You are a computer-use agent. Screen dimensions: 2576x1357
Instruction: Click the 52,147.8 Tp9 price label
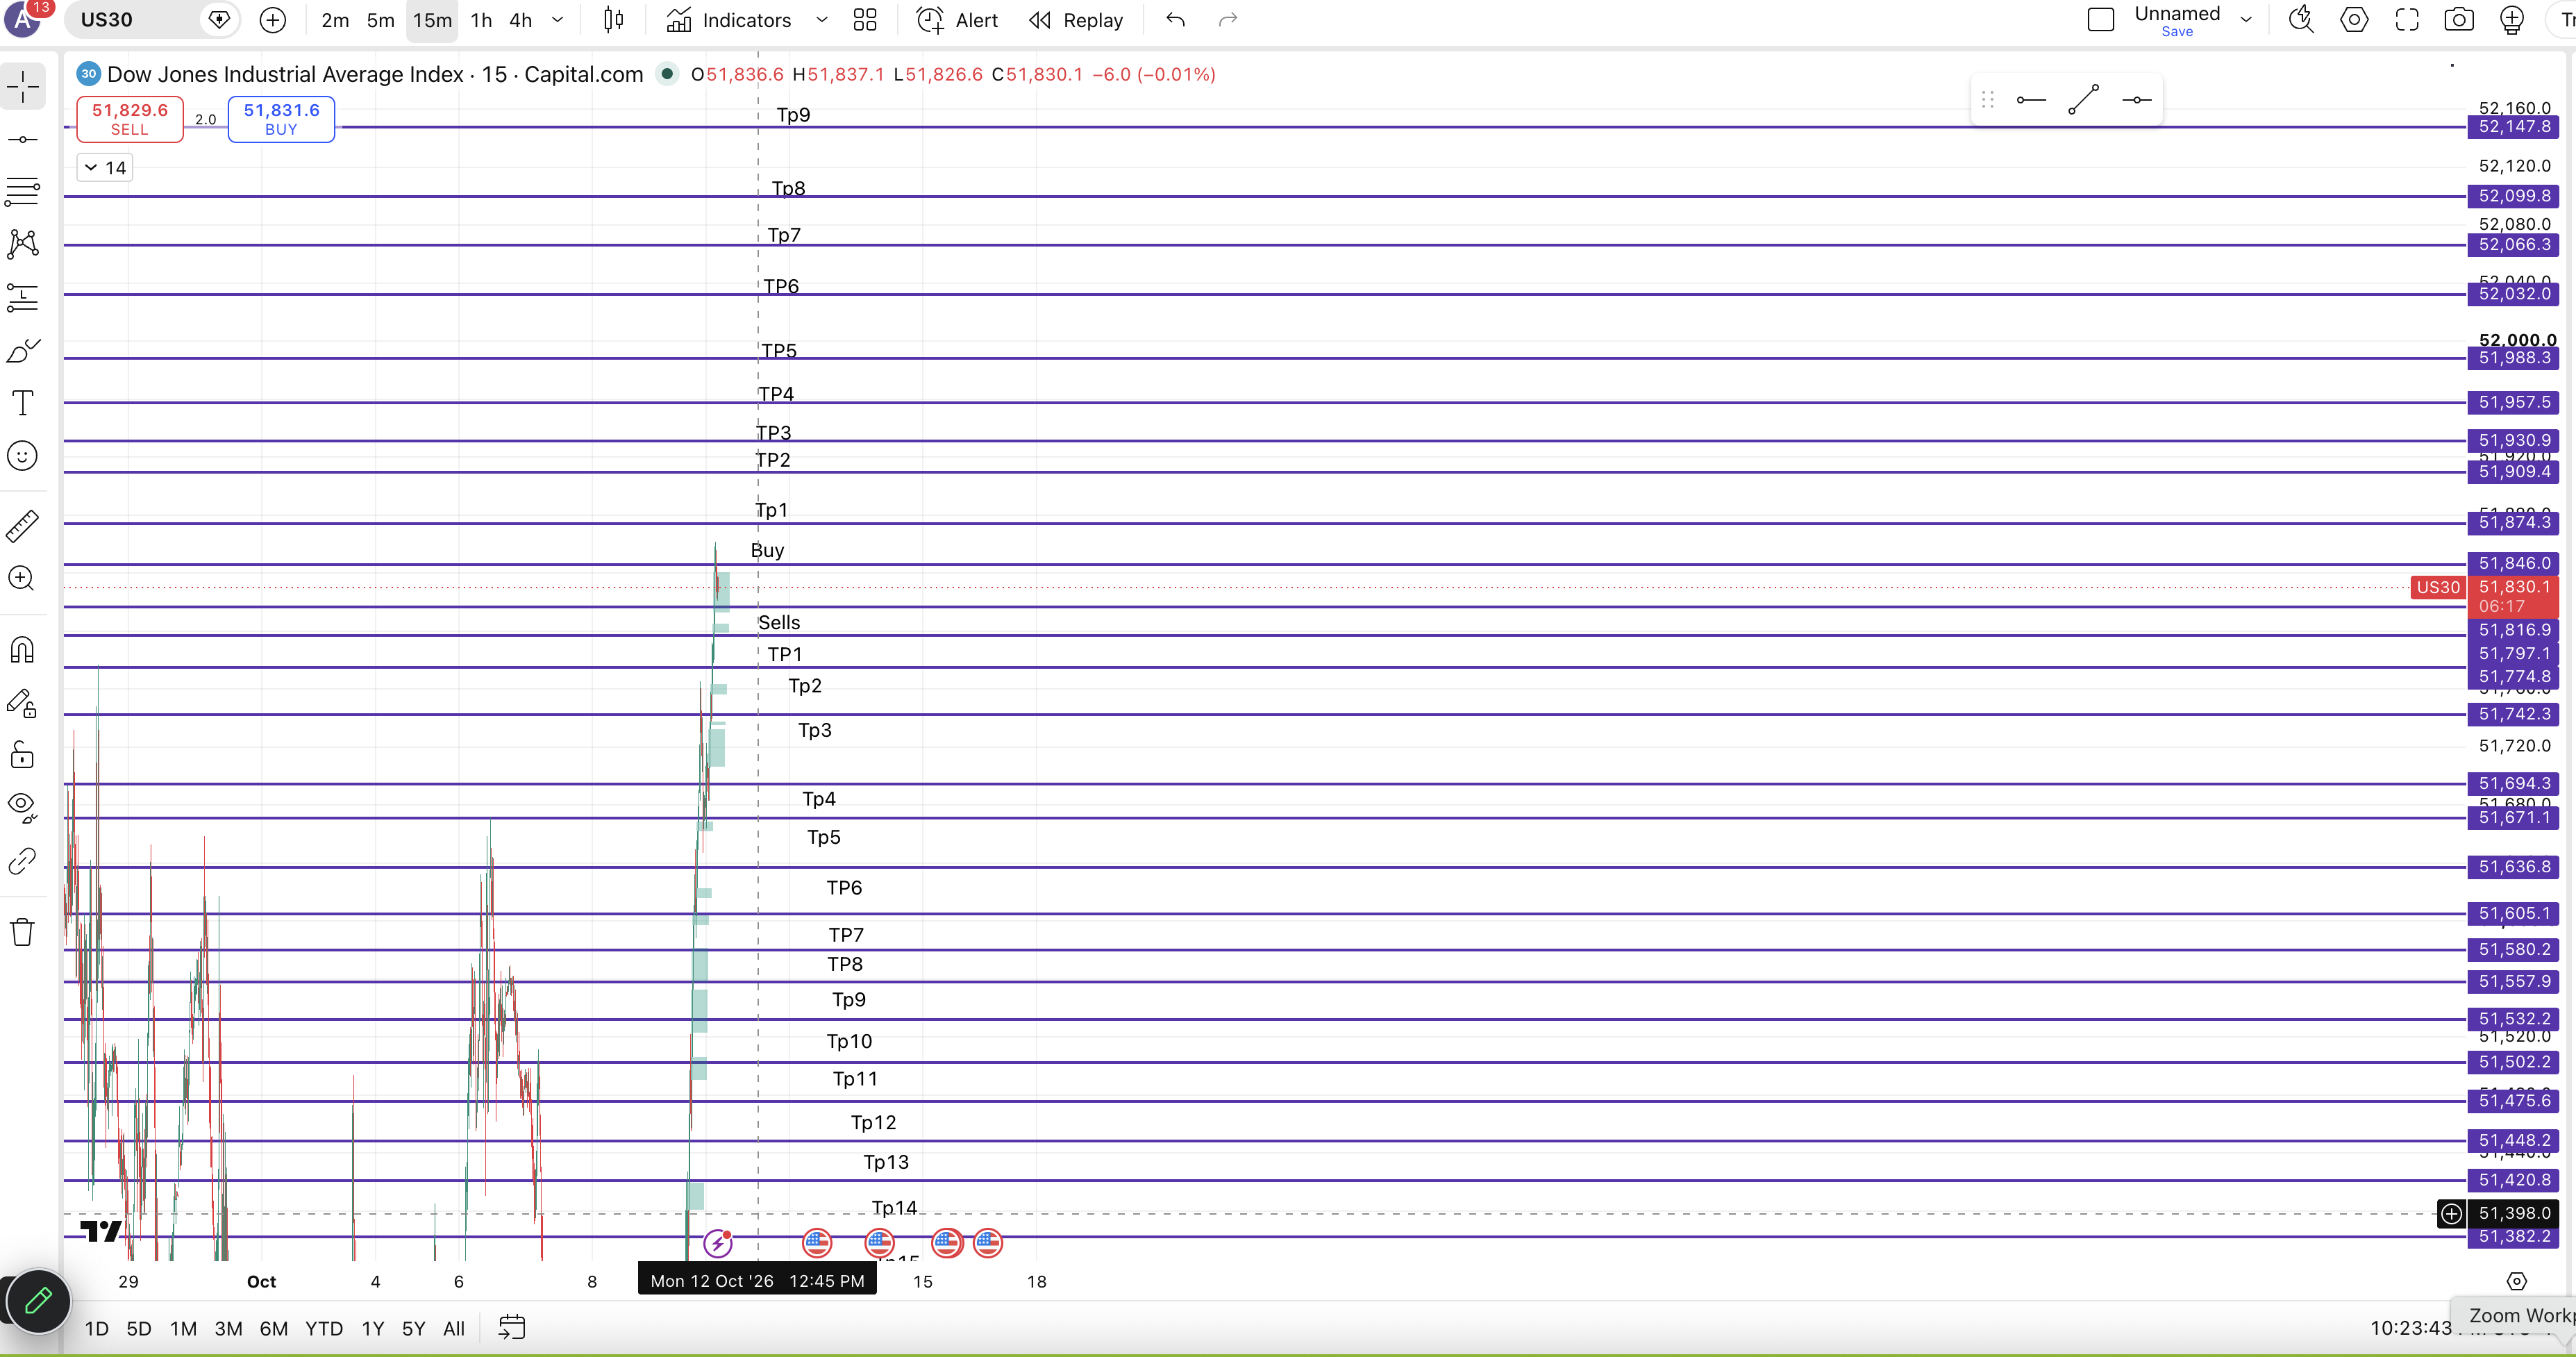[2514, 127]
